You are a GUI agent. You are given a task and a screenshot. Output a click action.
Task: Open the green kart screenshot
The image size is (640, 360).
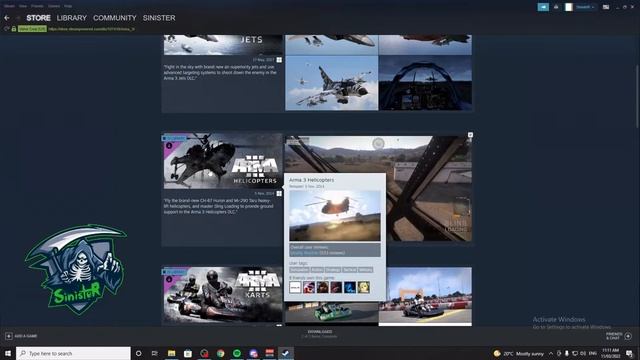click(x=331, y=313)
